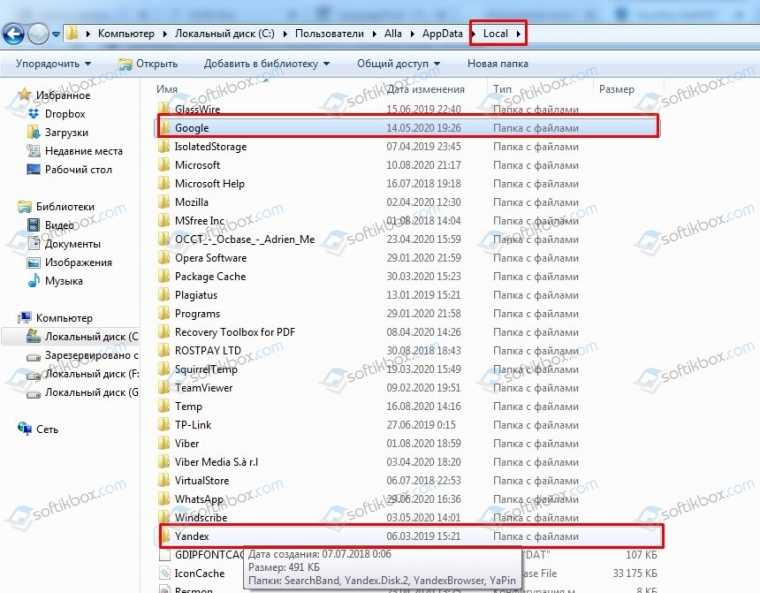Click the MSfree Inc folder icon
The width and height of the screenshot is (760, 593).
tap(164, 221)
